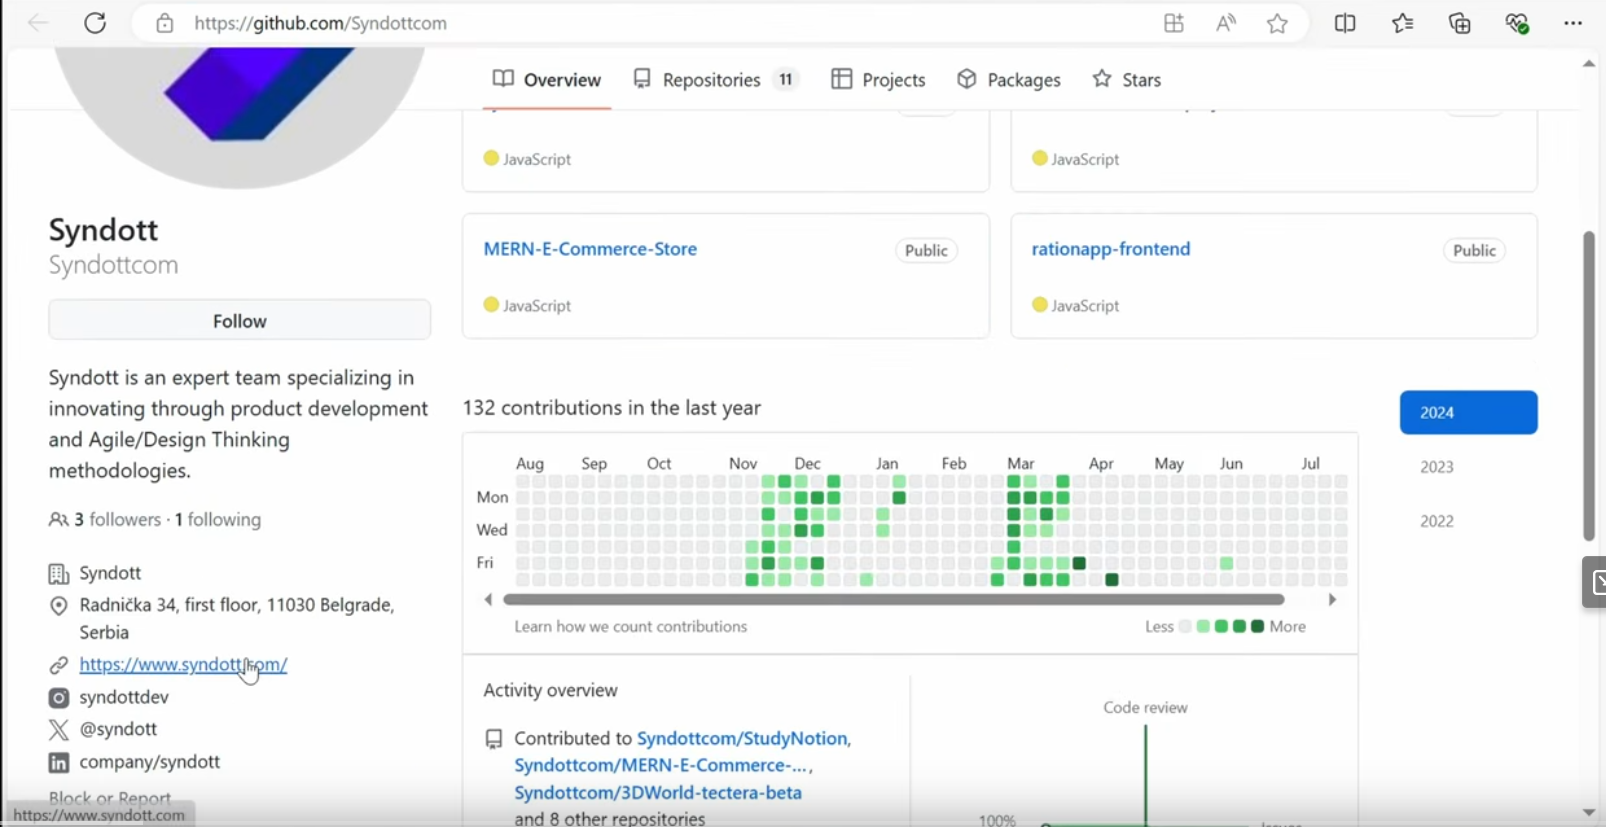Open syndottdev Instagram profile
Image resolution: width=1606 pixels, height=827 pixels.
pos(124,697)
